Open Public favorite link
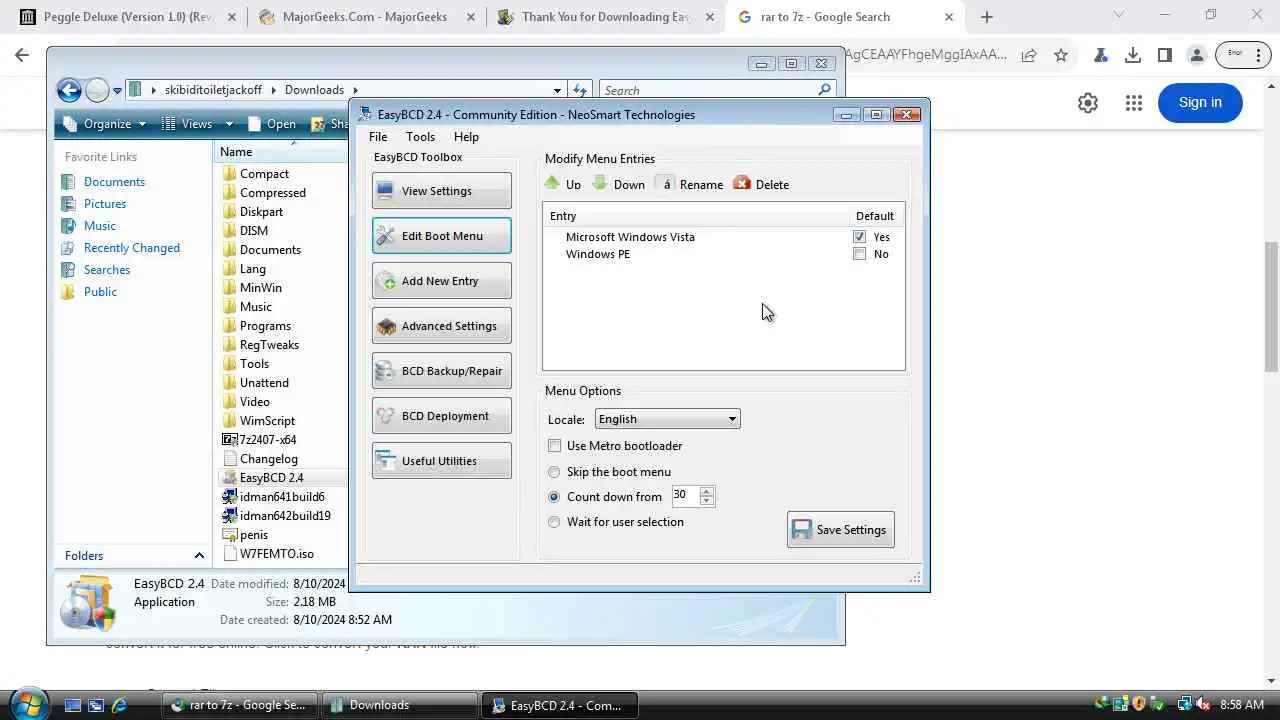 pos(100,292)
